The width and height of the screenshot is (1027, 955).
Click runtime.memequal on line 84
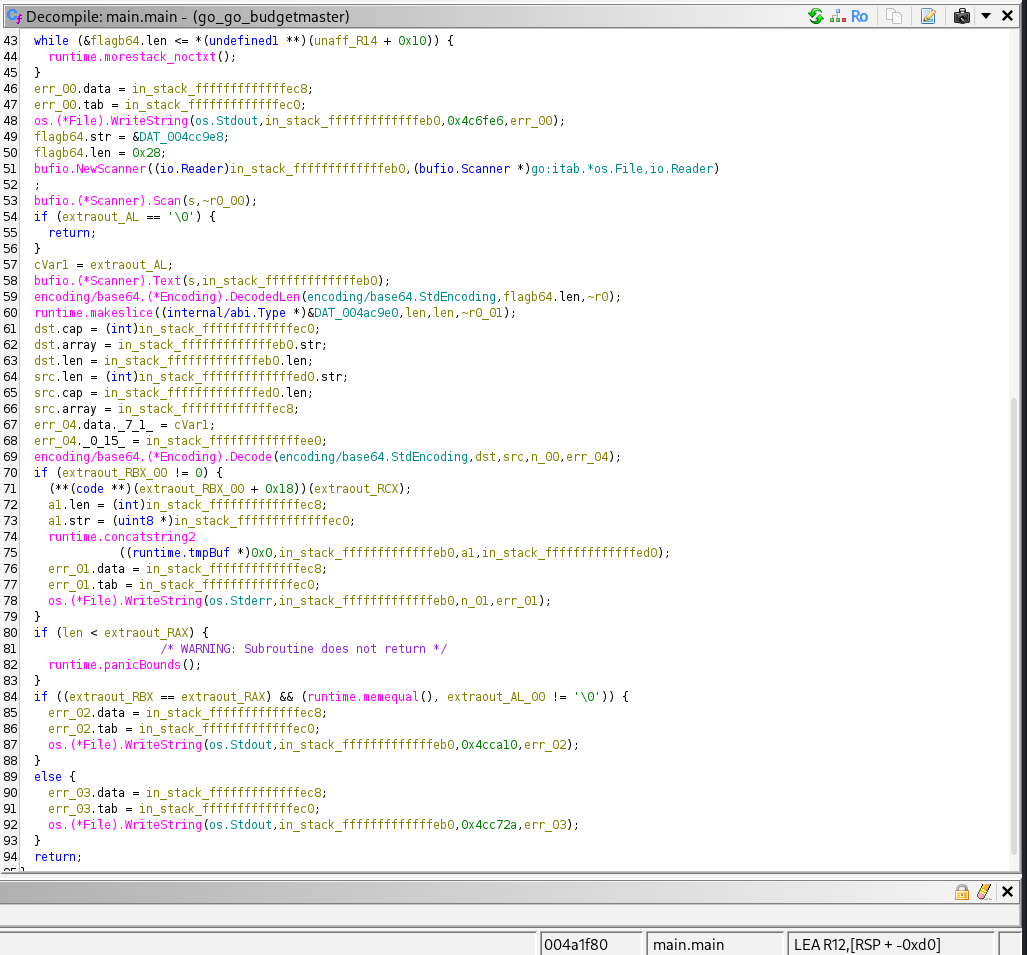pos(363,697)
